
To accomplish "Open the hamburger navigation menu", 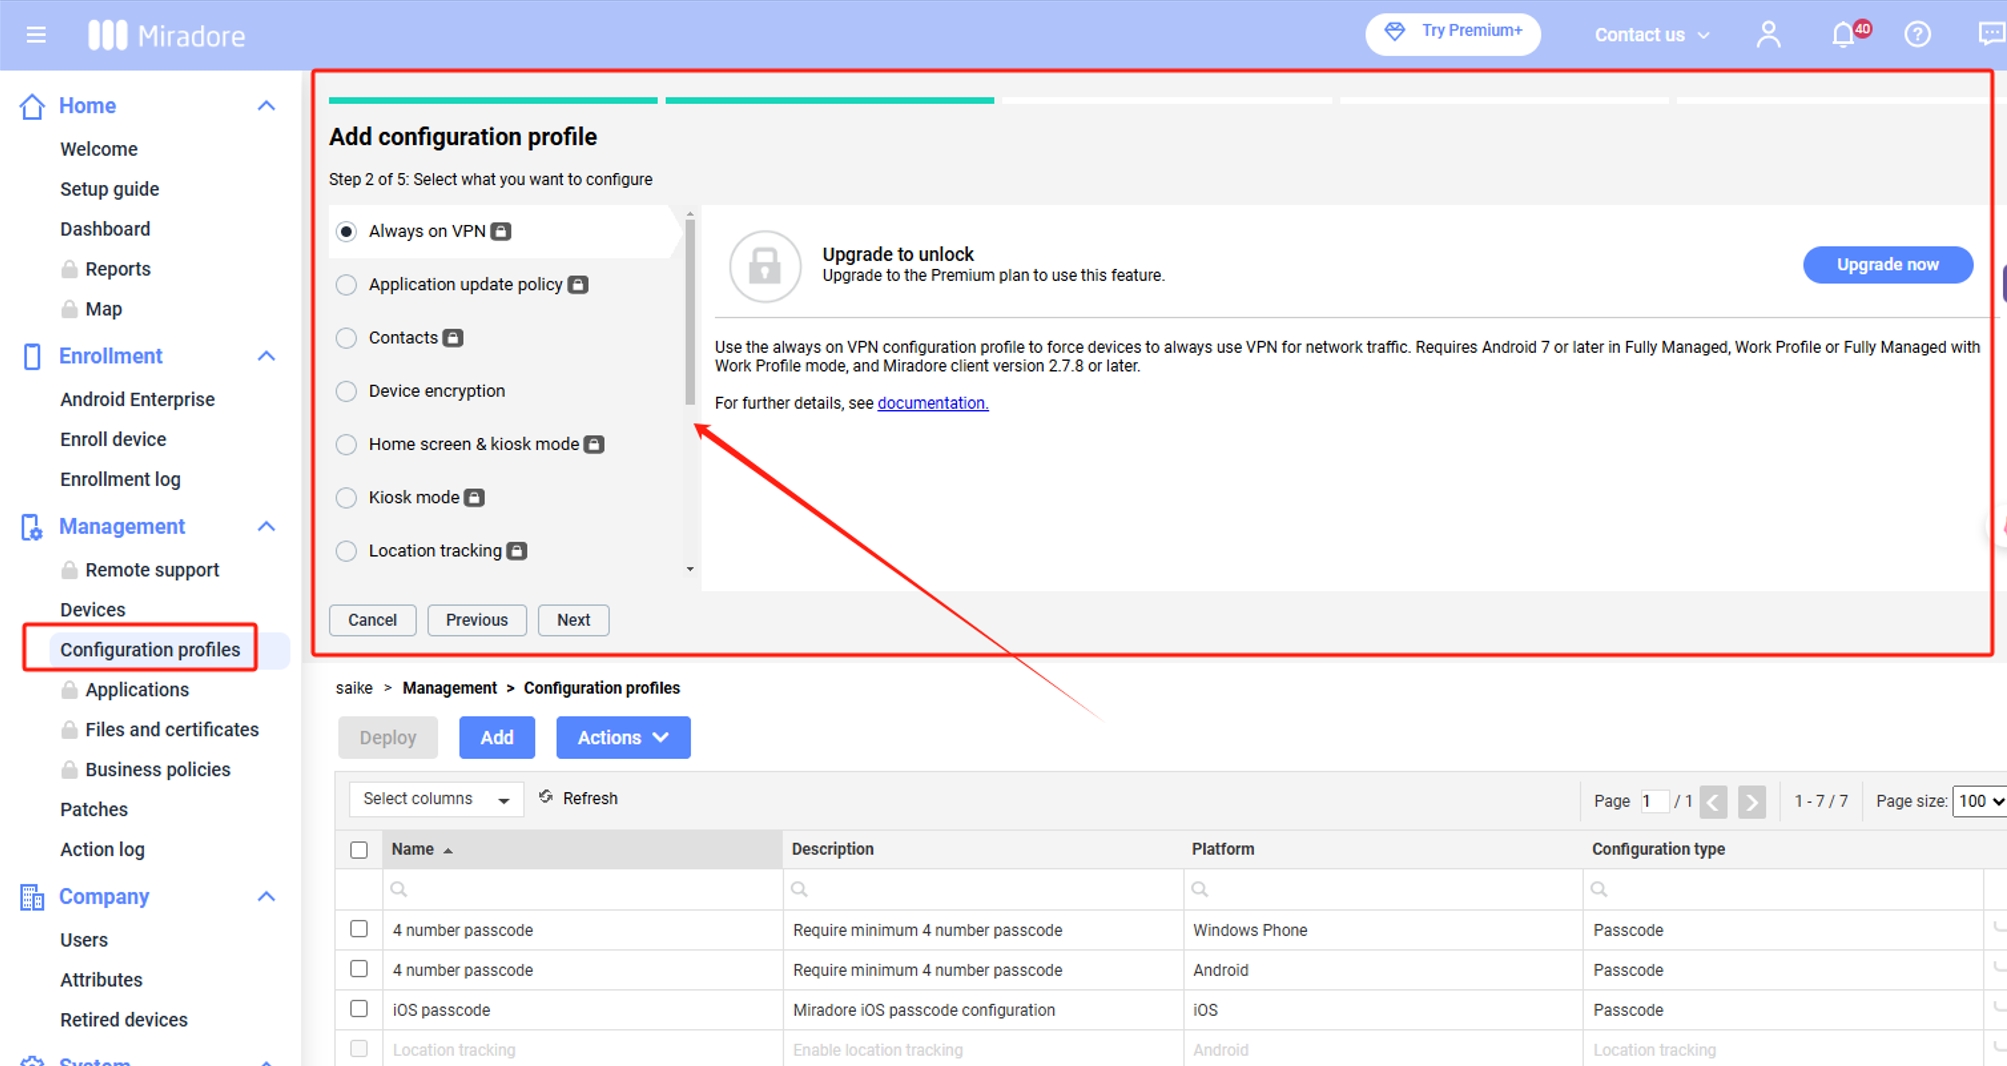I will (x=36, y=35).
